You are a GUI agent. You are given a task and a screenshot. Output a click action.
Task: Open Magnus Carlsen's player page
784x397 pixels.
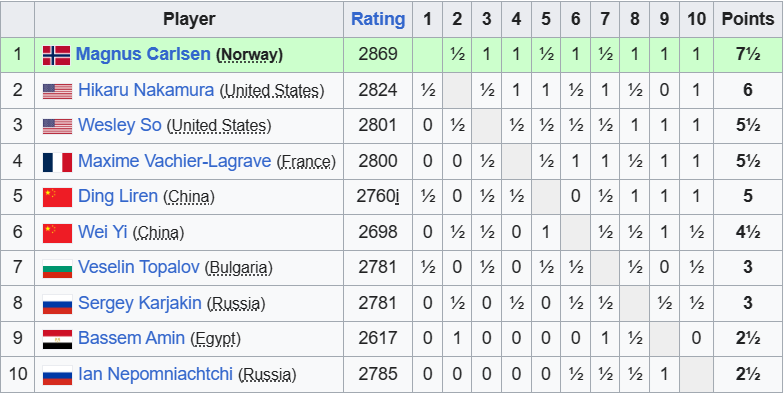143,54
